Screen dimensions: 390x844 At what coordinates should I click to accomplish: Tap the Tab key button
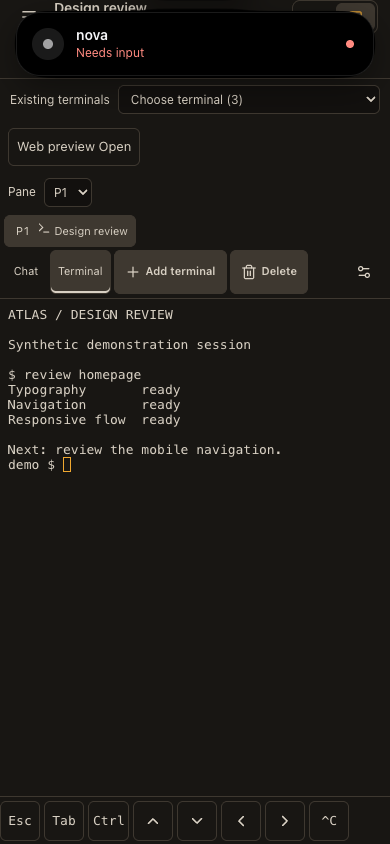tap(64, 821)
